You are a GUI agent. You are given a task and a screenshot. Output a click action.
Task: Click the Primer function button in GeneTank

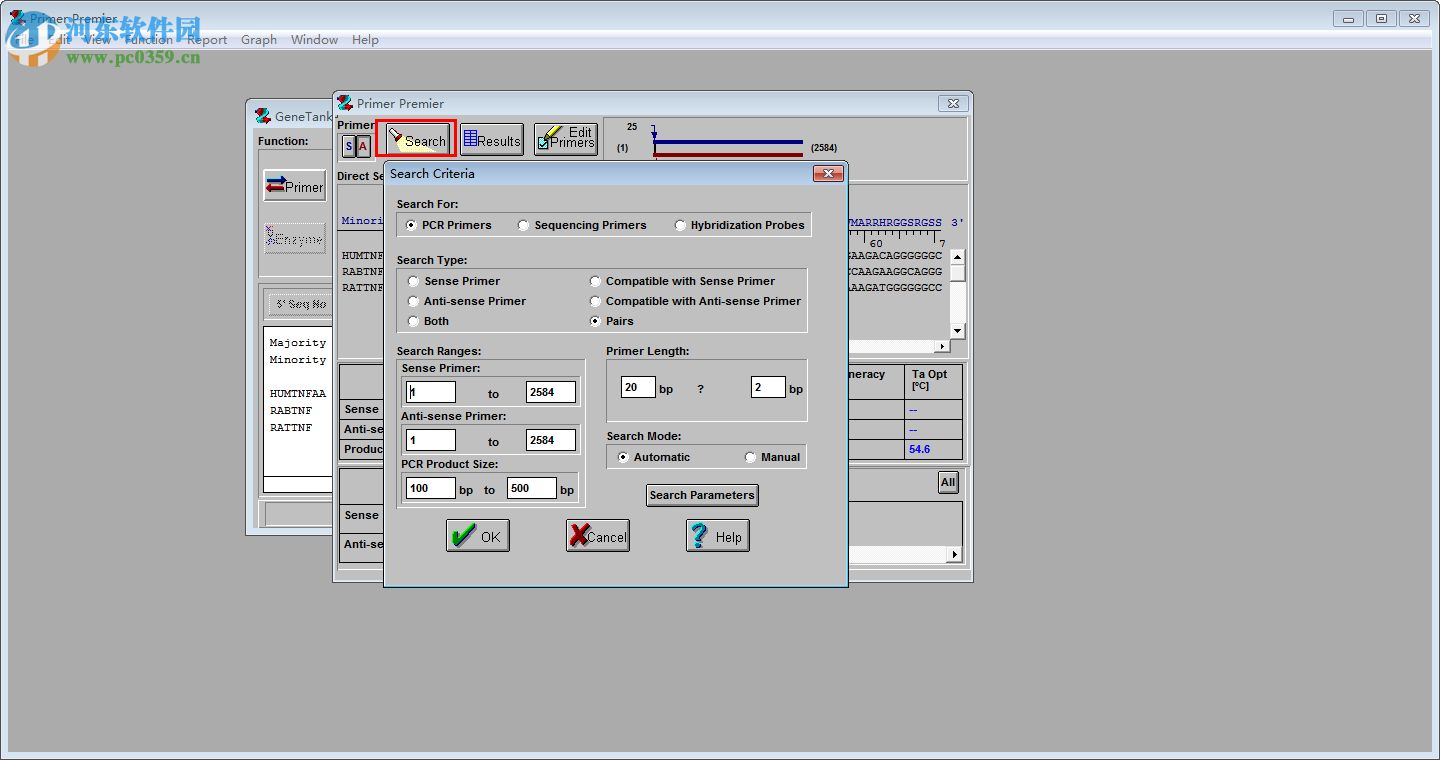coord(295,186)
